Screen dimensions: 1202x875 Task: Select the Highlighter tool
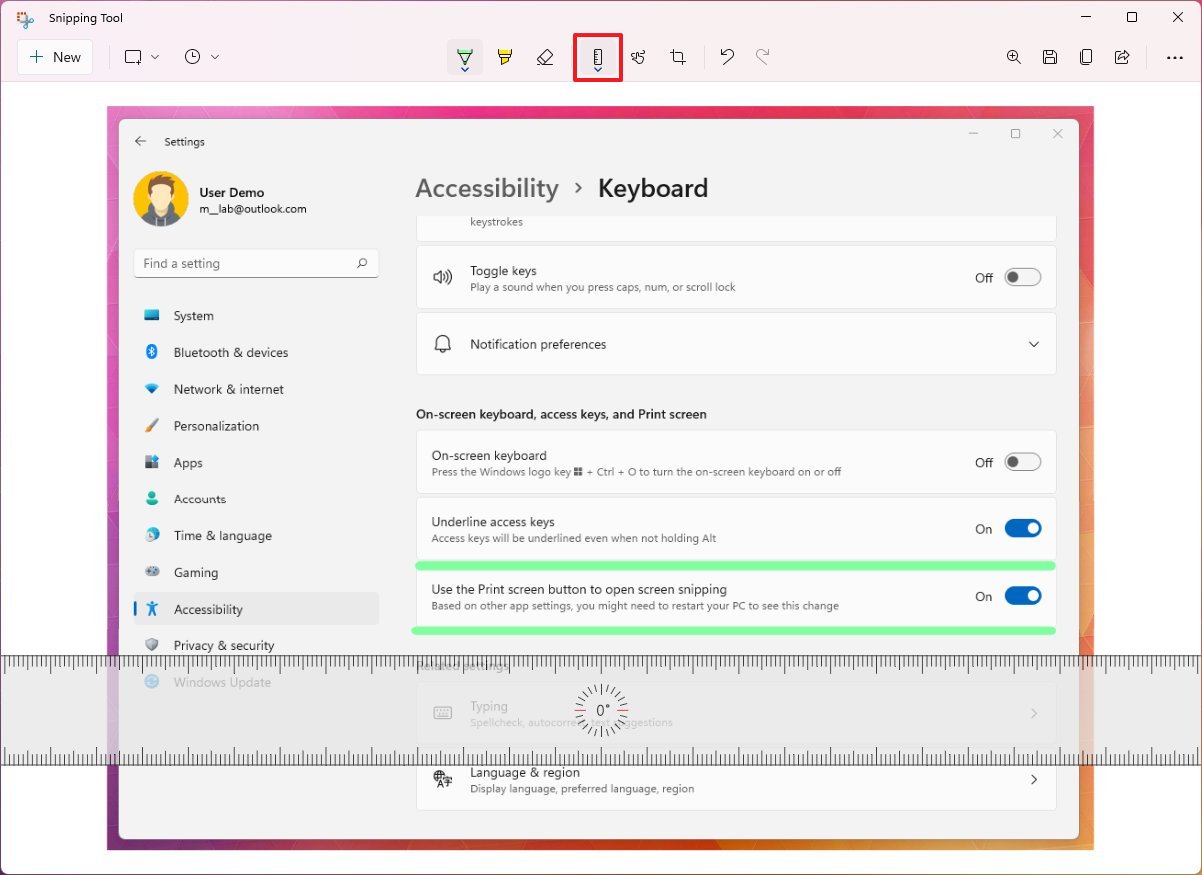(505, 57)
